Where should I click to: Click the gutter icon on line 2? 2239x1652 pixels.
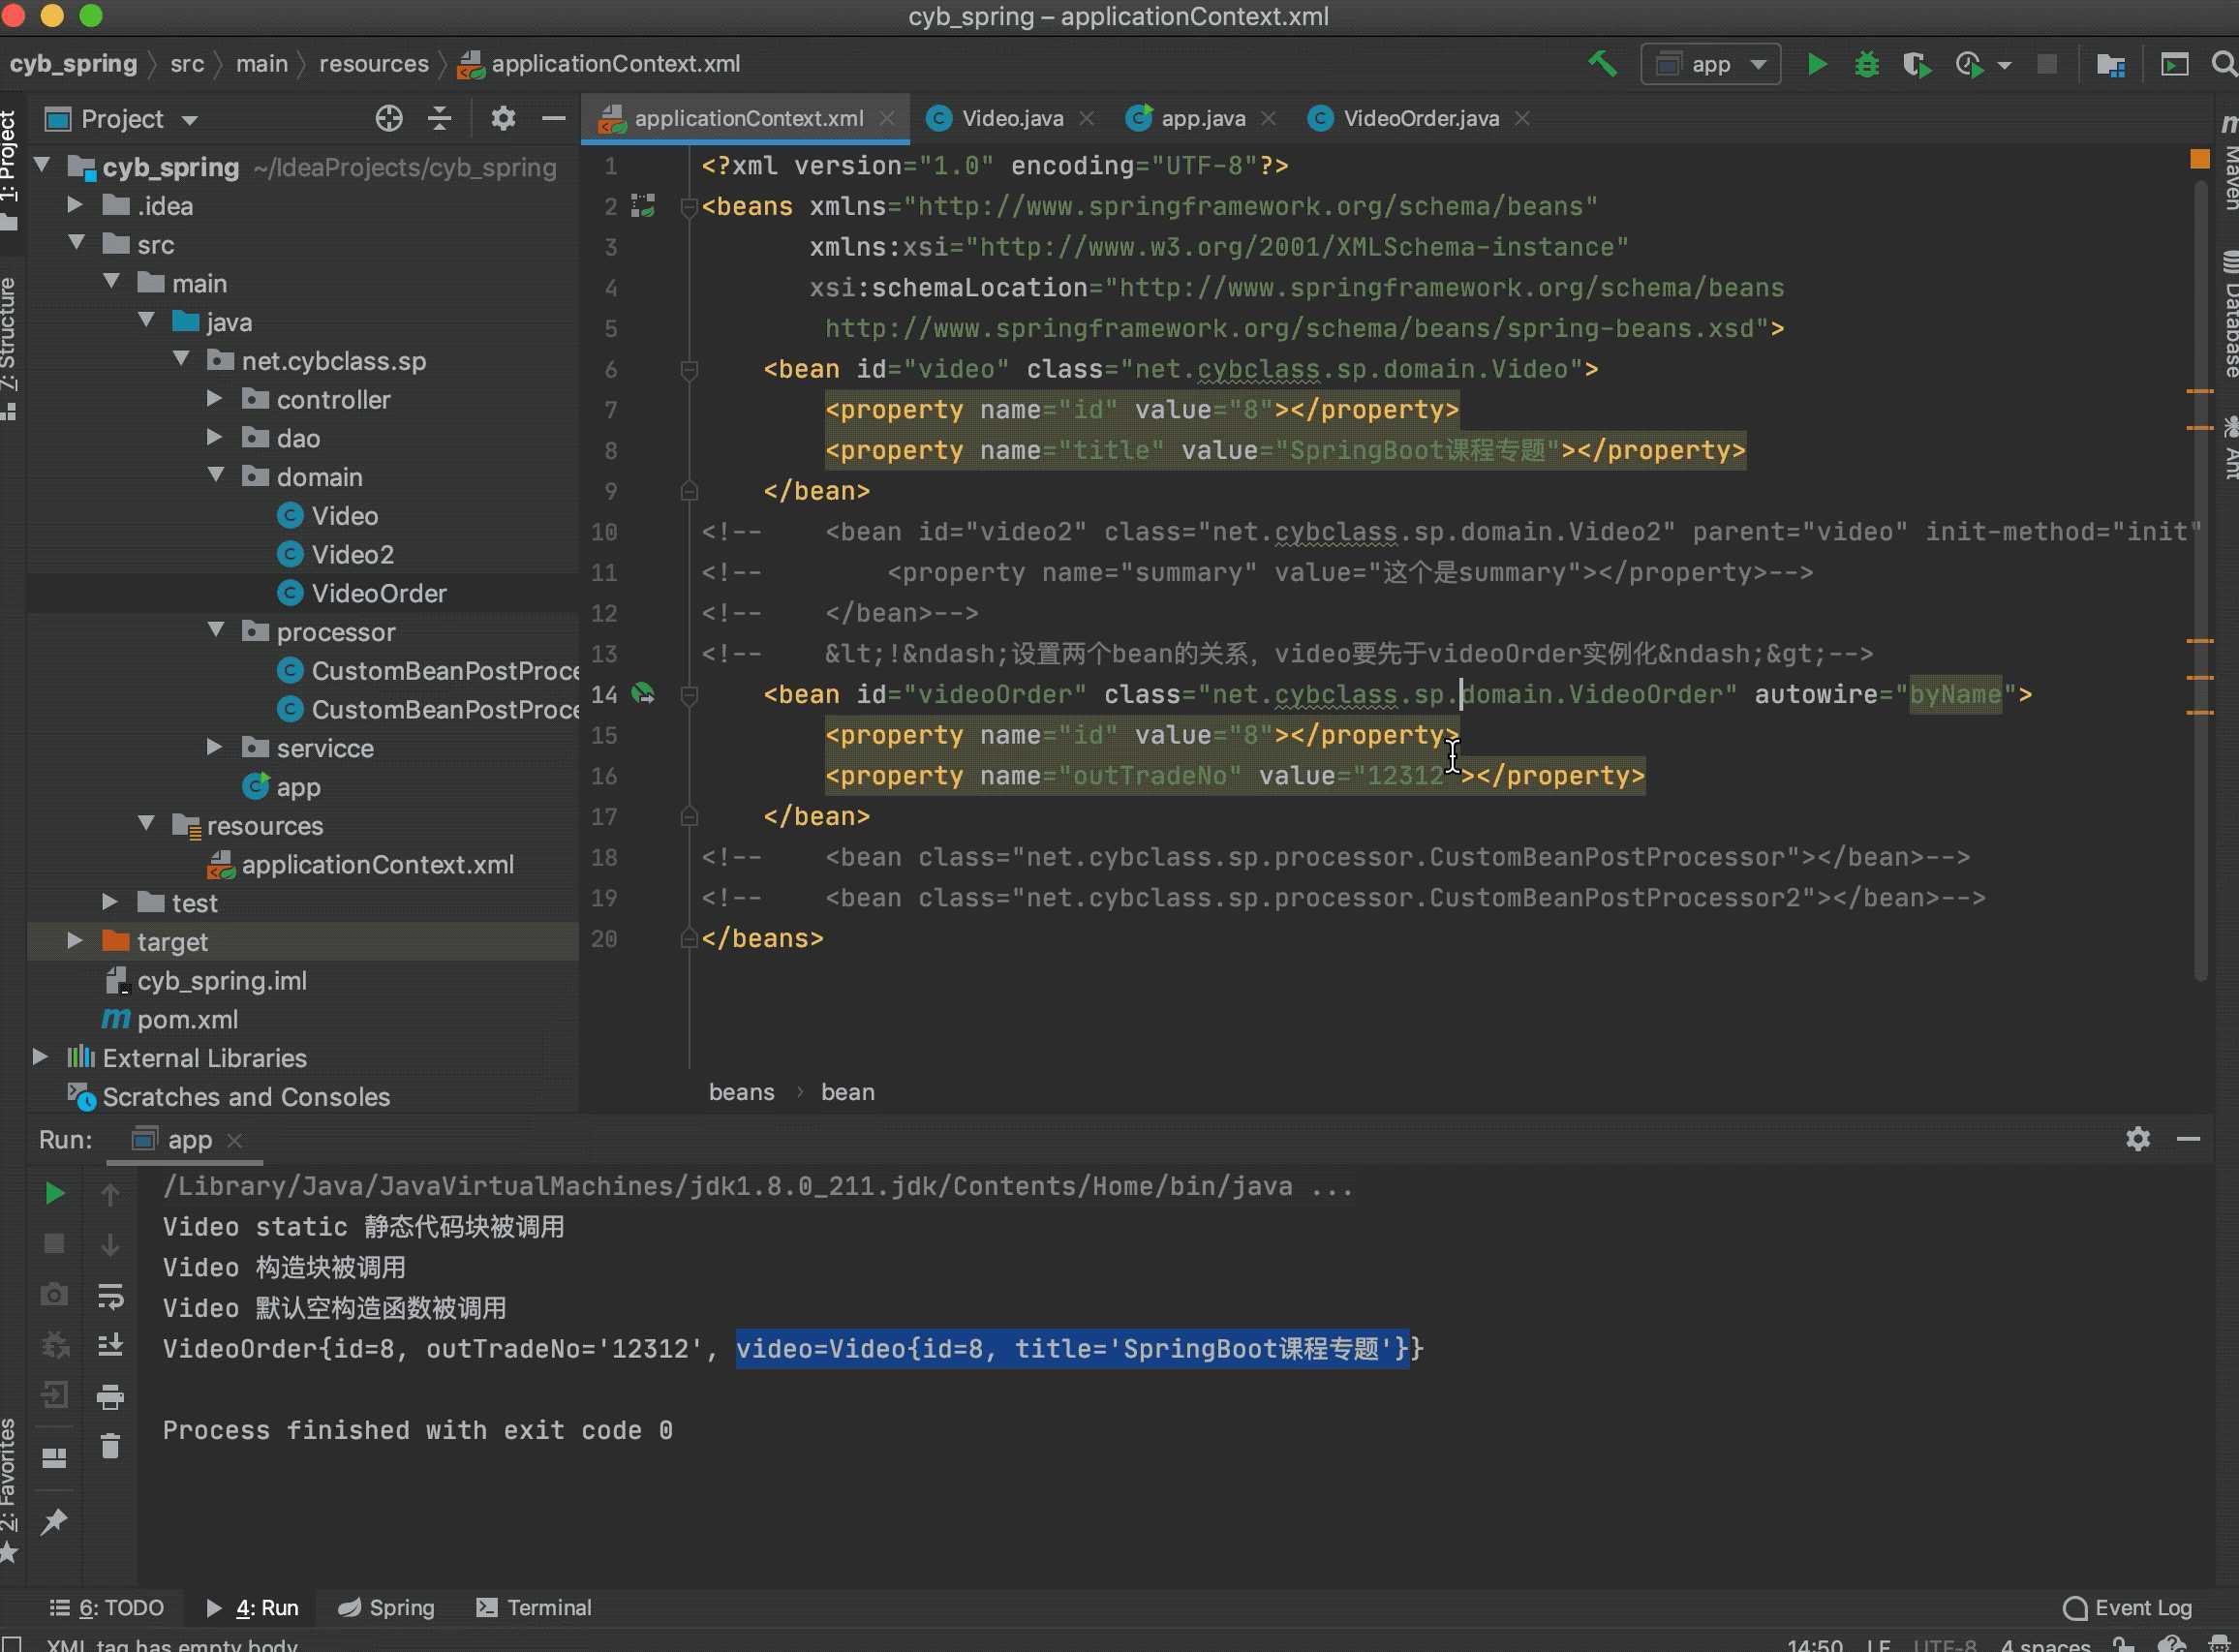click(643, 206)
